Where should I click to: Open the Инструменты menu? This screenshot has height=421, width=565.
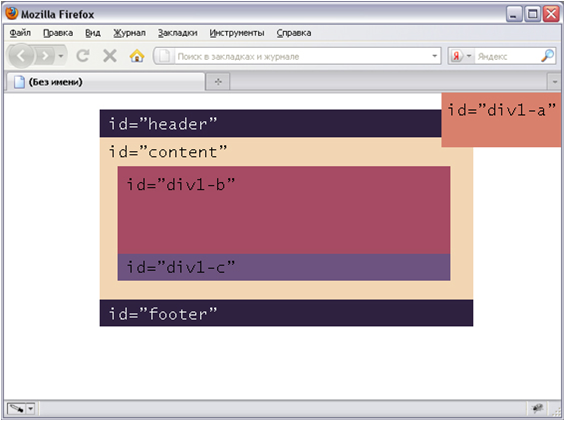[237, 33]
